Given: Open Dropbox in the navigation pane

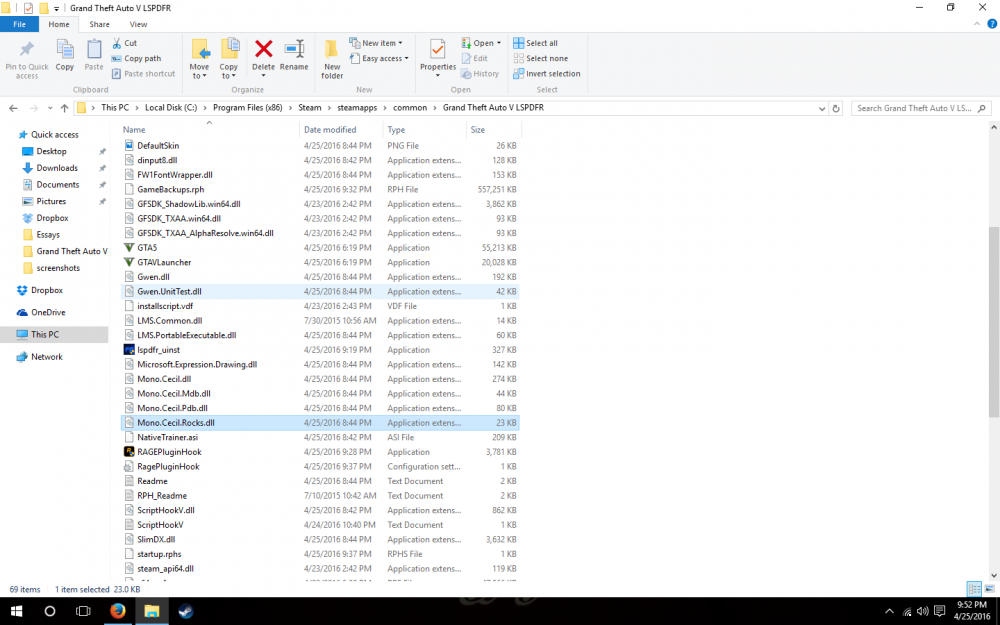Looking at the screenshot, I should click(x=47, y=290).
